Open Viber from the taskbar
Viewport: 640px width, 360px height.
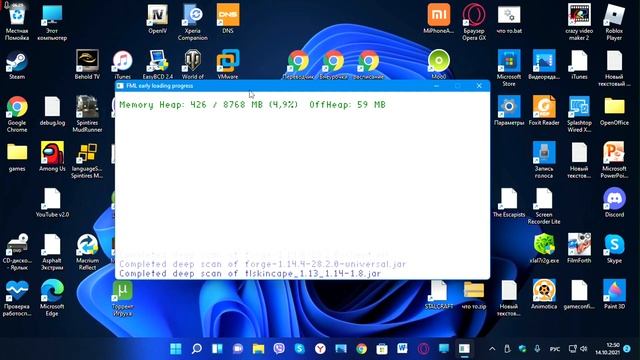click(x=279, y=349)
